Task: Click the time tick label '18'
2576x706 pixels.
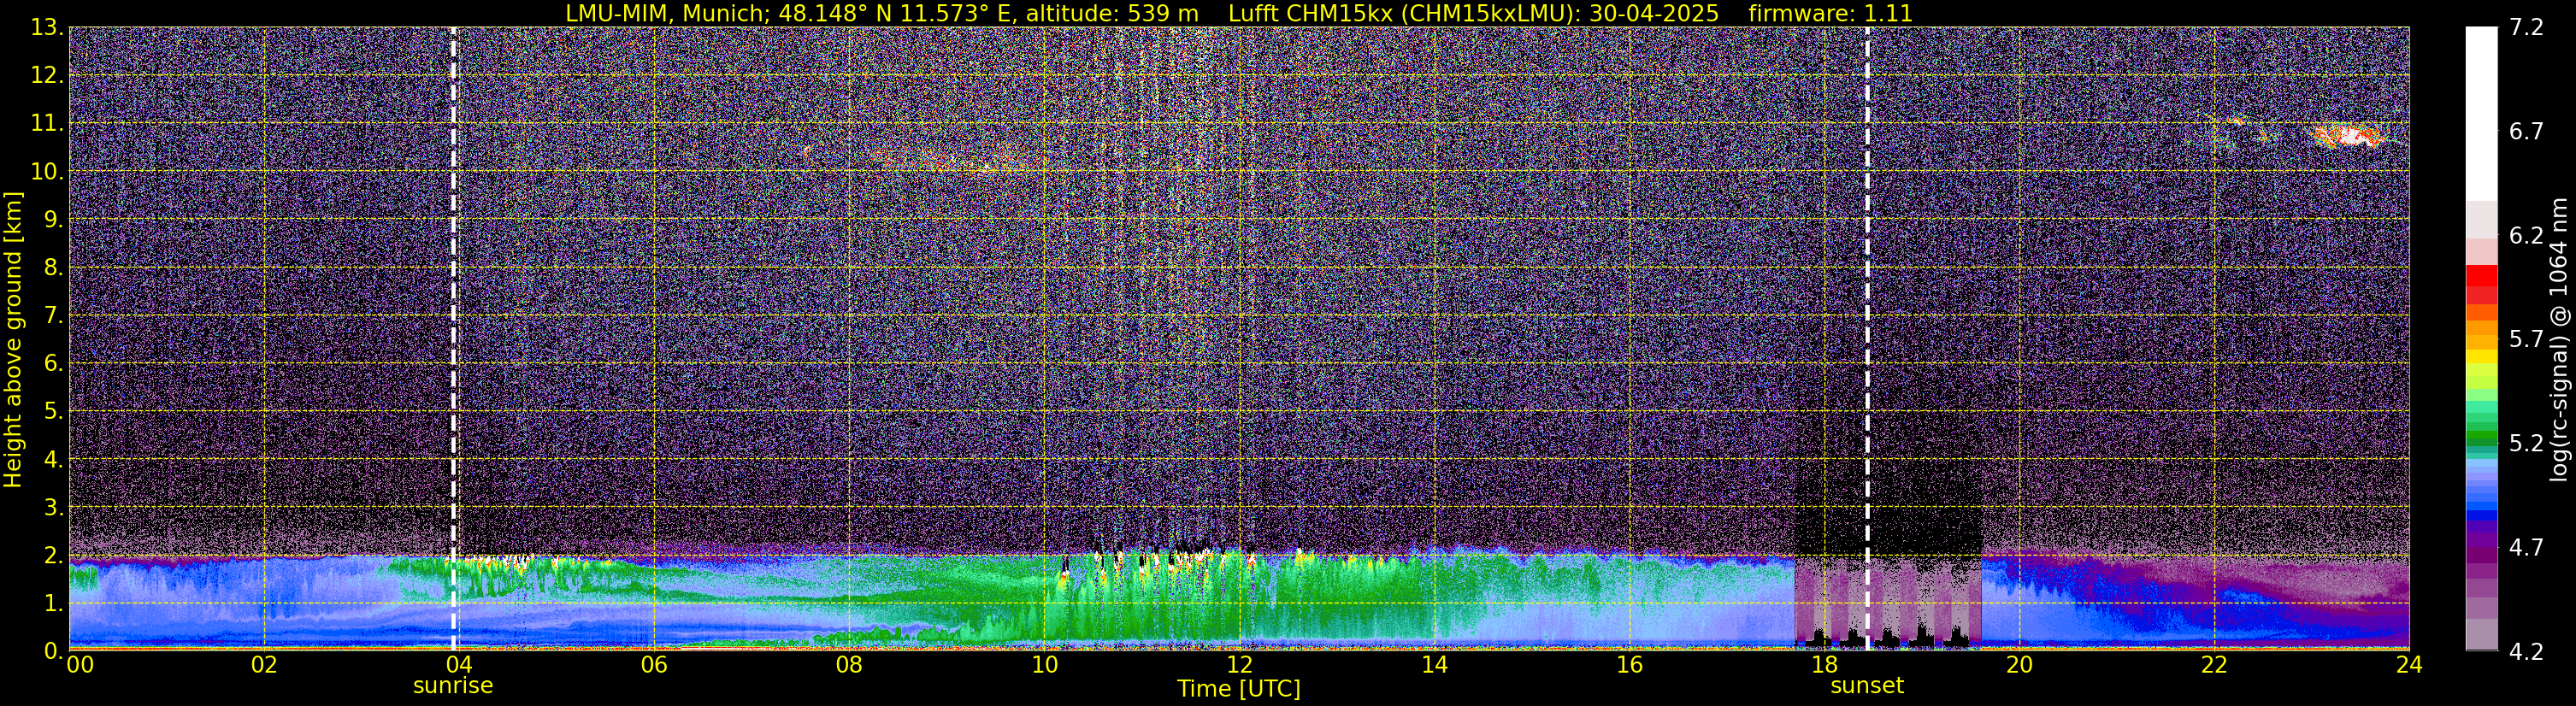Action: 1824,665
